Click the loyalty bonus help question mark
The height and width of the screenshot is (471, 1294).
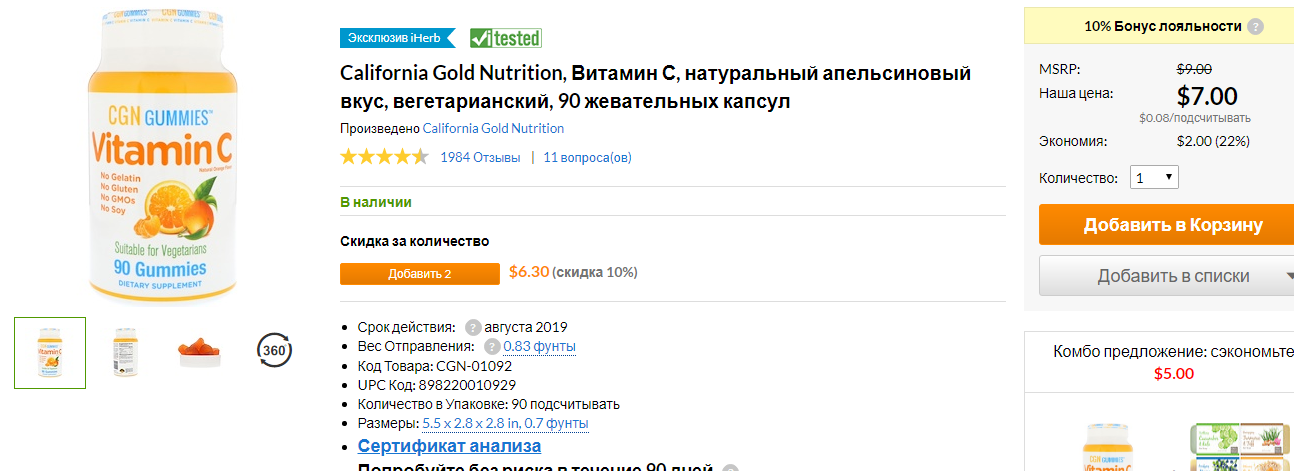pos(1255,27)
